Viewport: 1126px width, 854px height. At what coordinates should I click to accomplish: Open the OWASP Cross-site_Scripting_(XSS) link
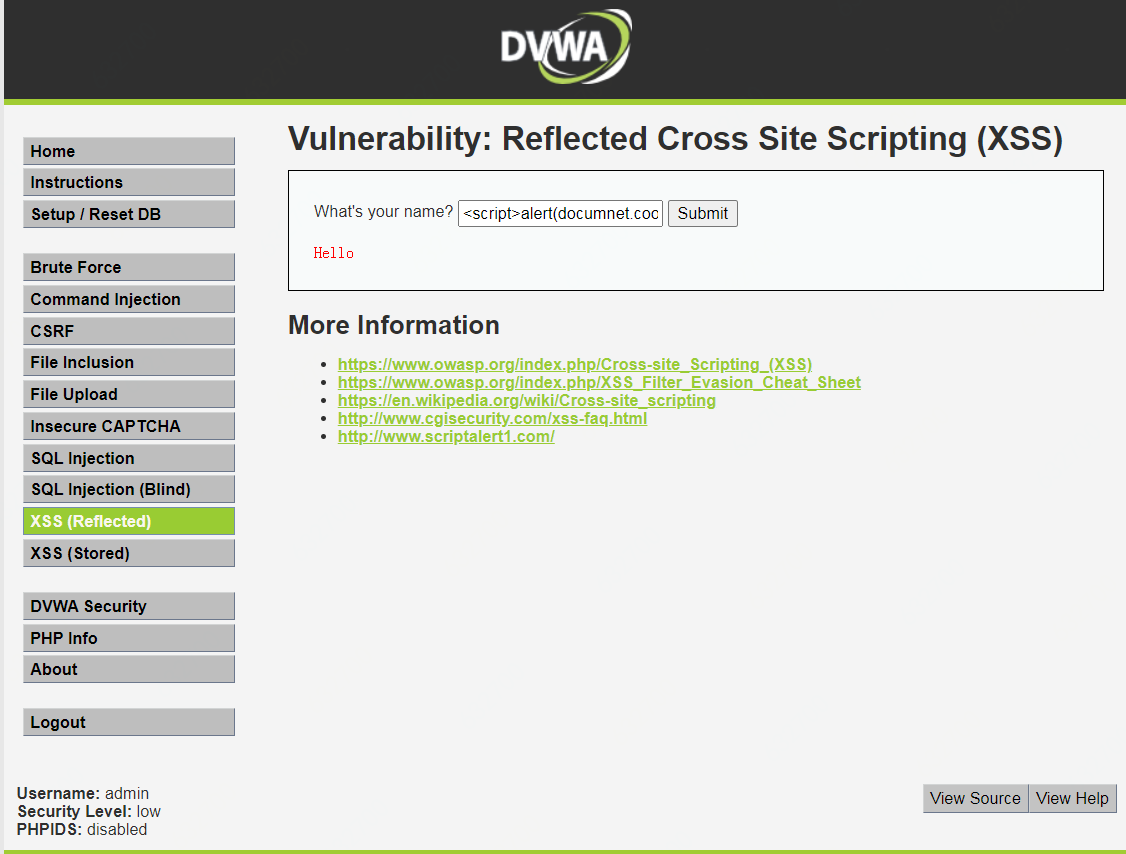pos(574,364)
